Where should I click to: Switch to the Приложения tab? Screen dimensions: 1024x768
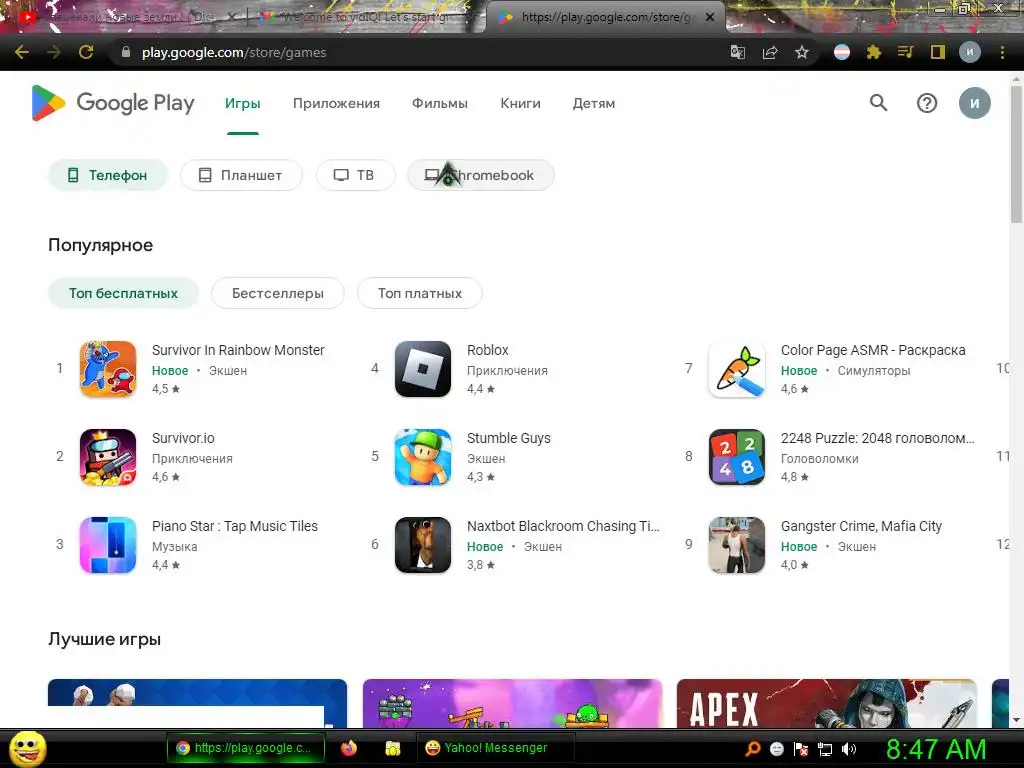point(336,103)
